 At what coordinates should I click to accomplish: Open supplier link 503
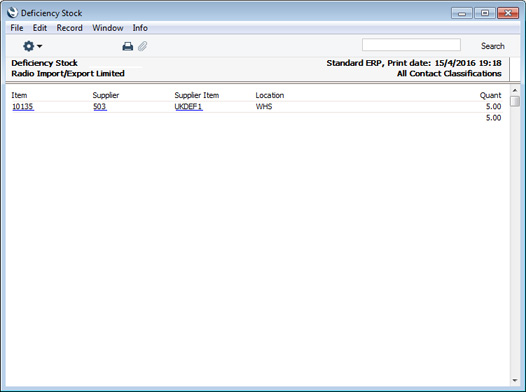coord(100,107)
